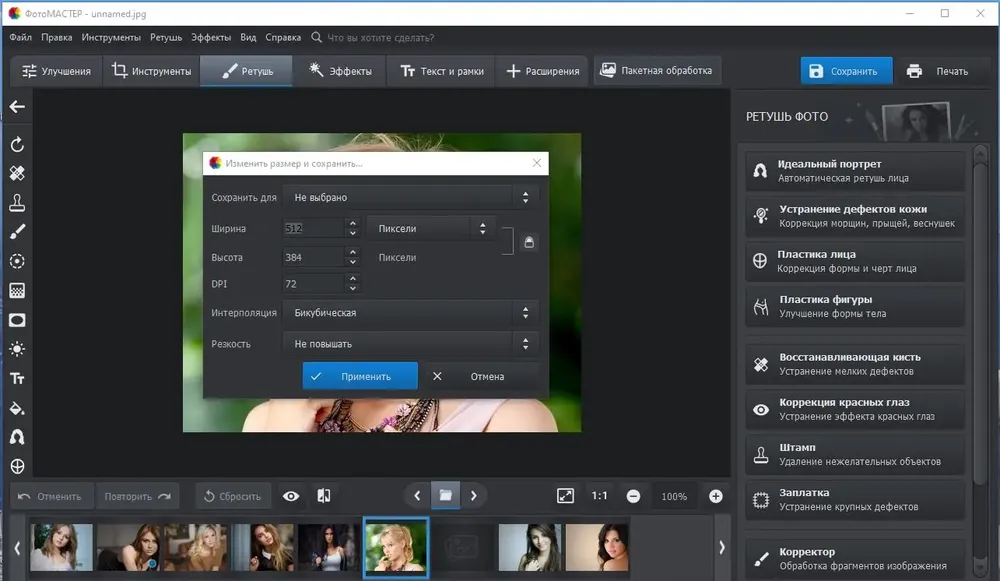Click the zoom out minus icon

coord(633,496)
